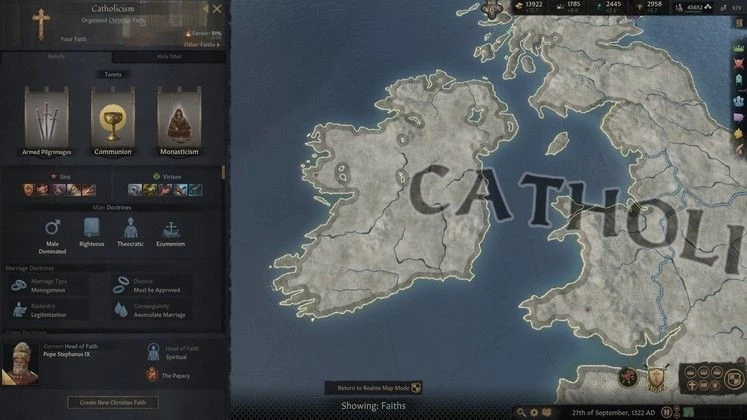Select the Beliefs tab
This screenshot has height=420, width=747.
[56, 56]
